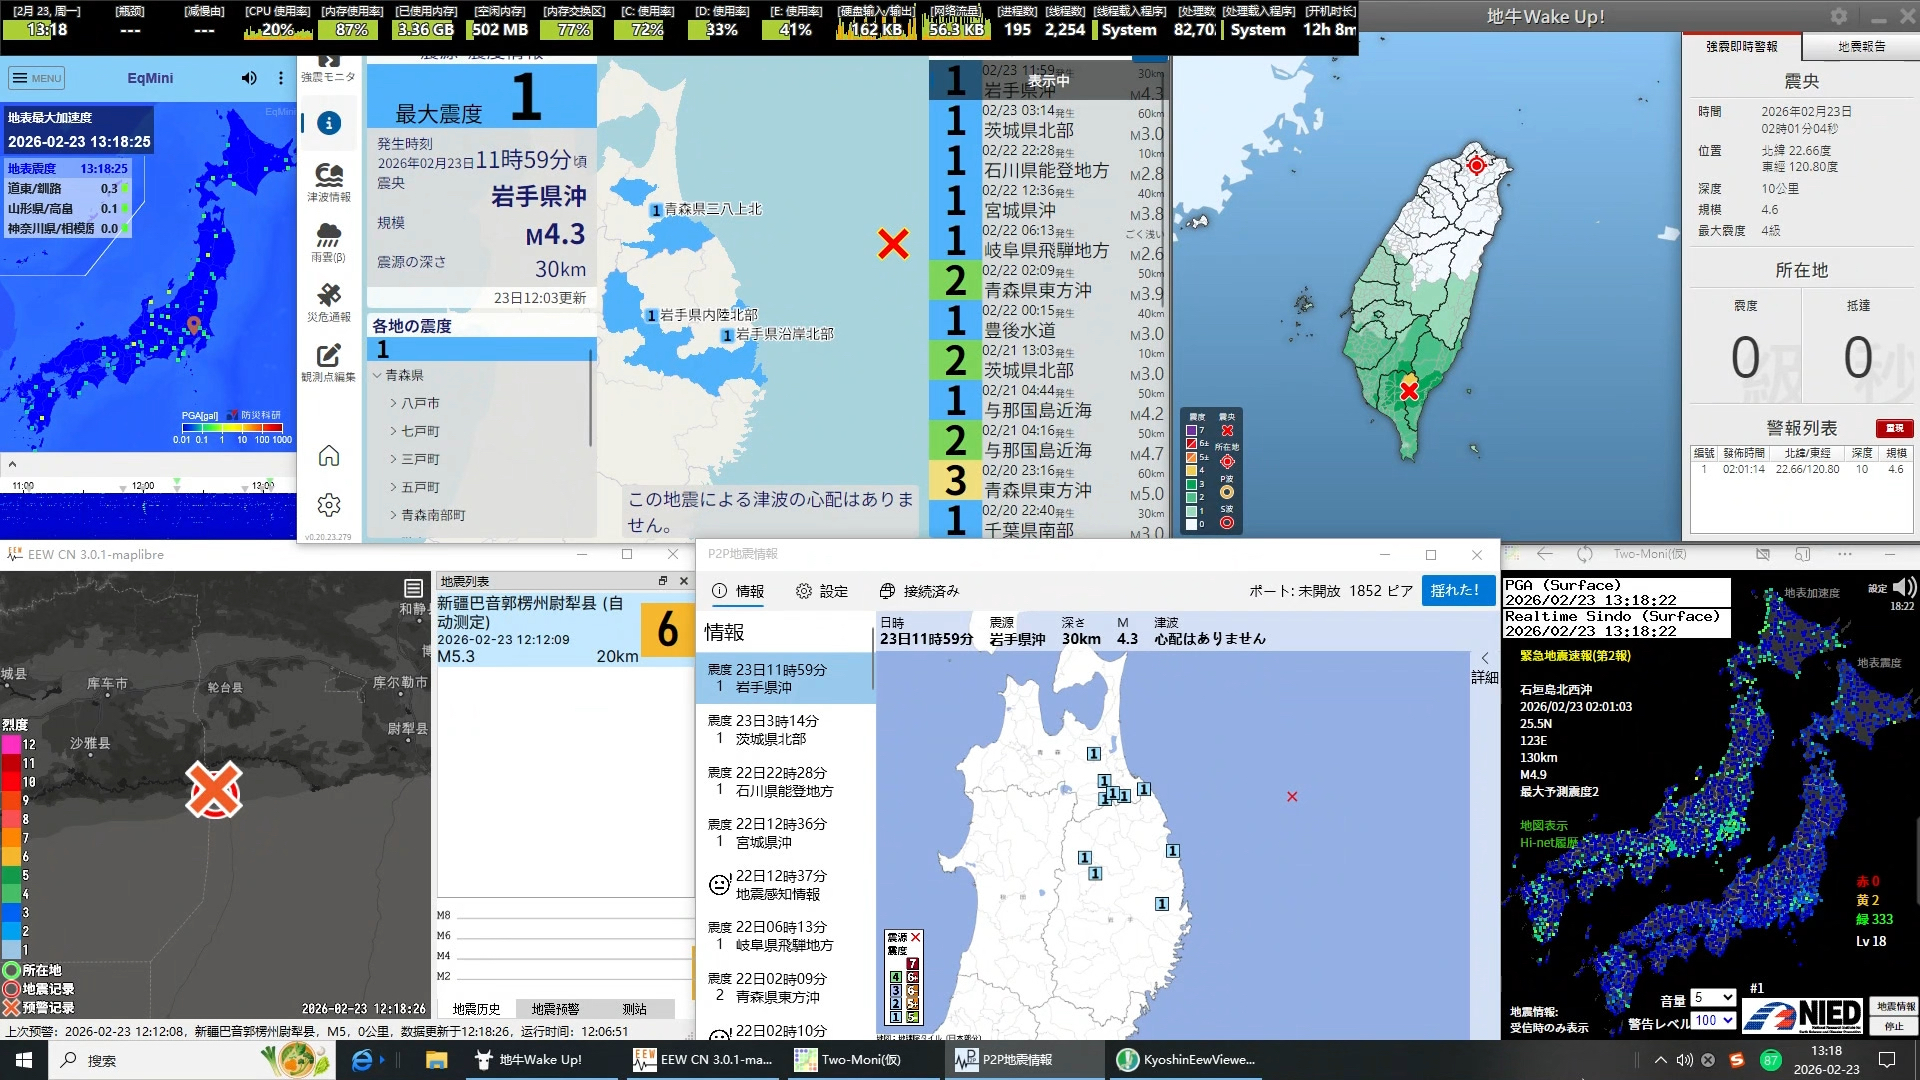Open the 地牛Wake Up! settings gear icon
1920x1080 pixels.
[1839, 16]
